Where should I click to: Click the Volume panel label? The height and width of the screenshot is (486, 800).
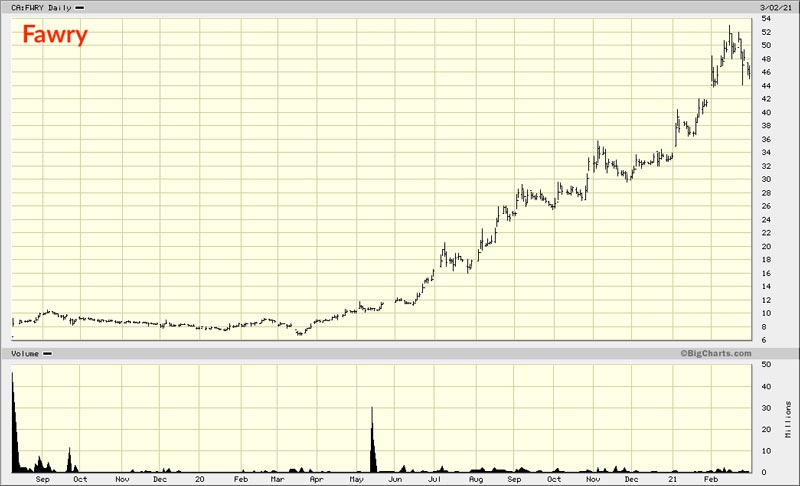pos(25,353)
